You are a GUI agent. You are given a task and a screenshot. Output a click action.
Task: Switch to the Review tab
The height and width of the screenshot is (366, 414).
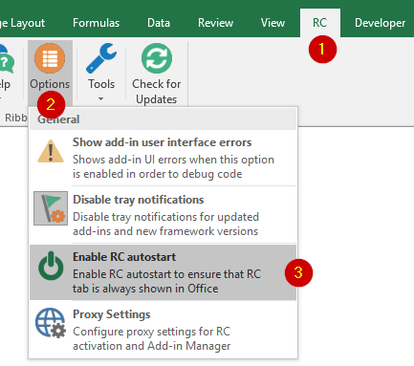(x=215, y=23)
